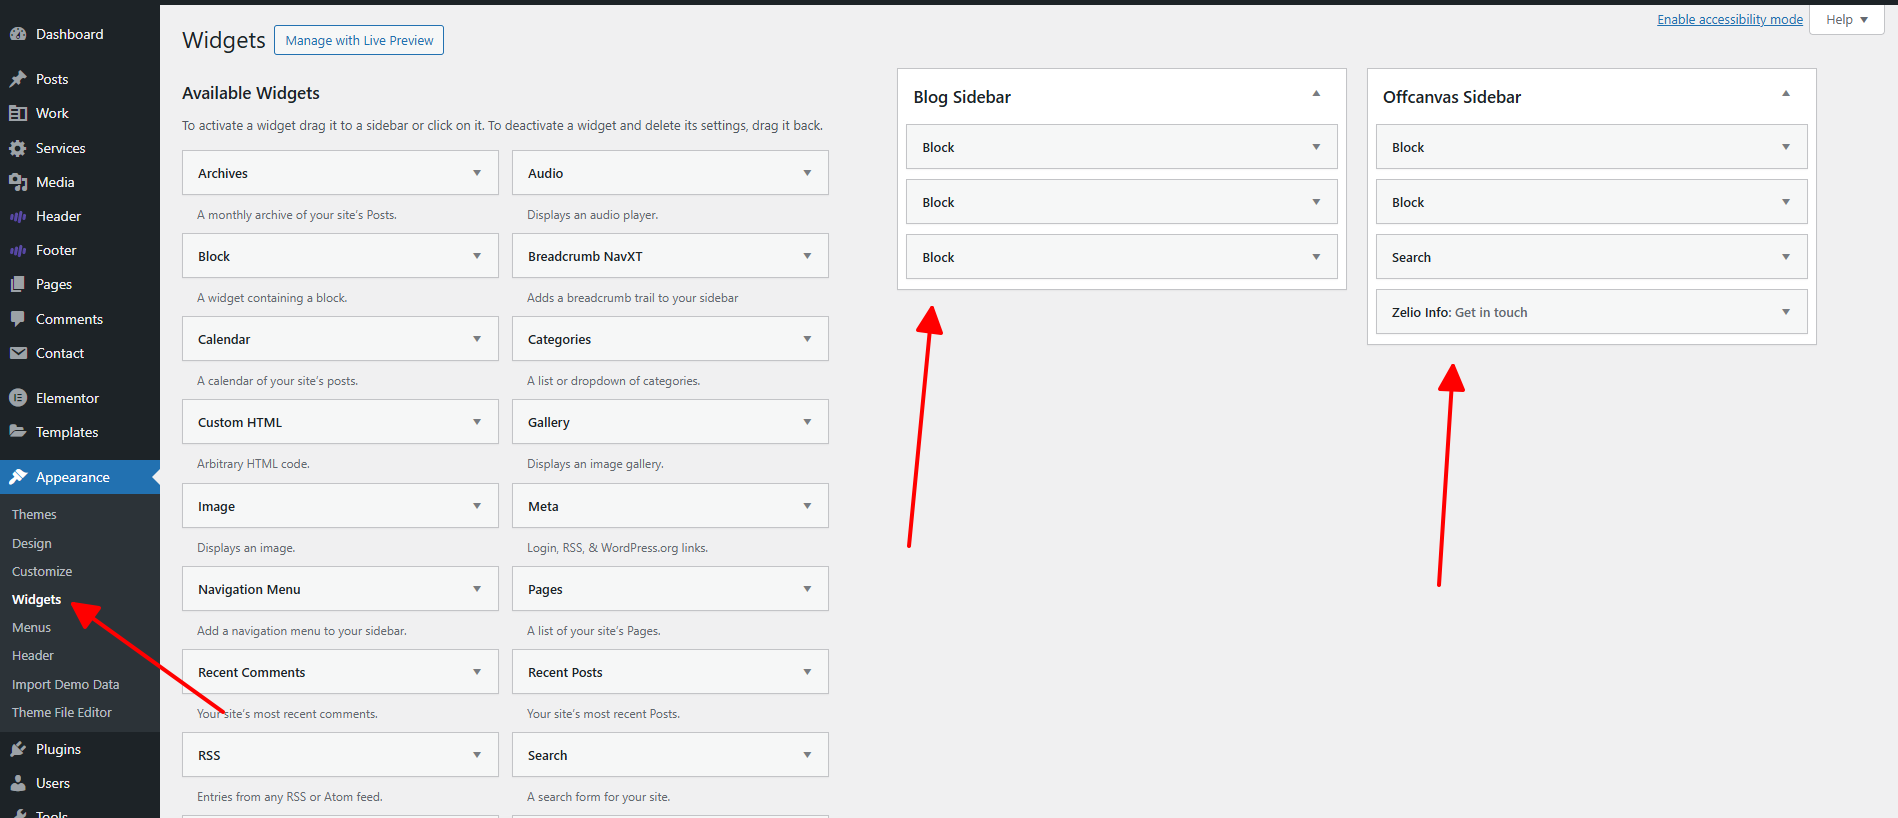Expand the Audio widget arrow

[x=807, y=173]
